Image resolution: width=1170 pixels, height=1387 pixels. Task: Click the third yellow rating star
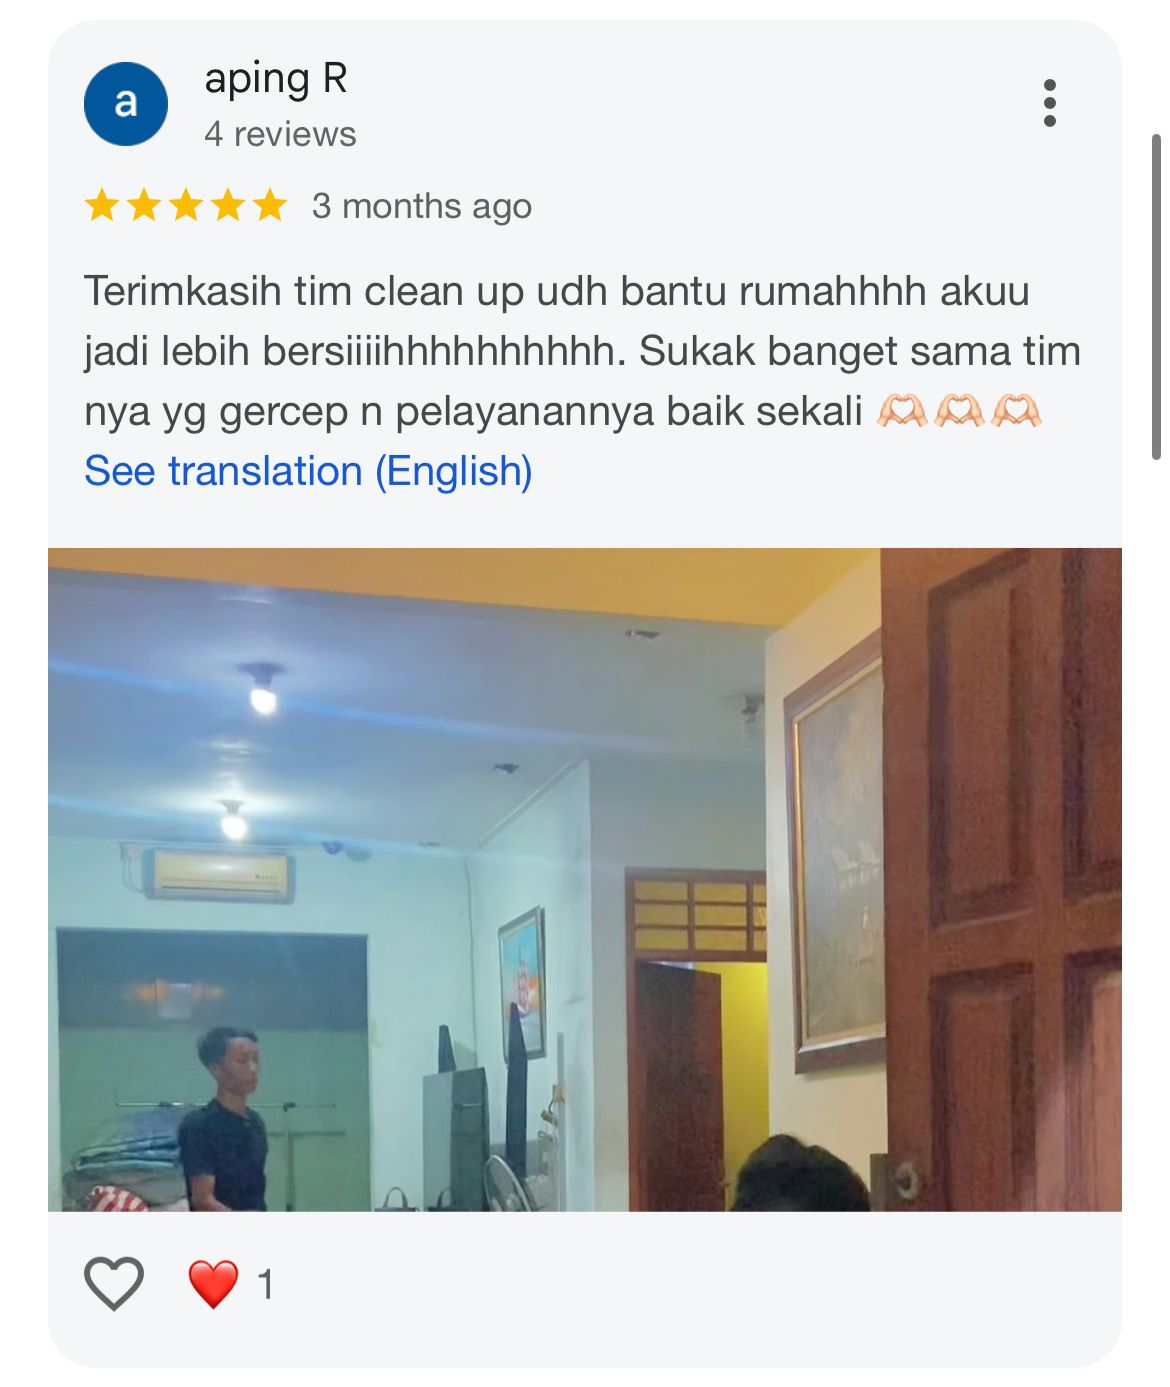tap(186, 206)
